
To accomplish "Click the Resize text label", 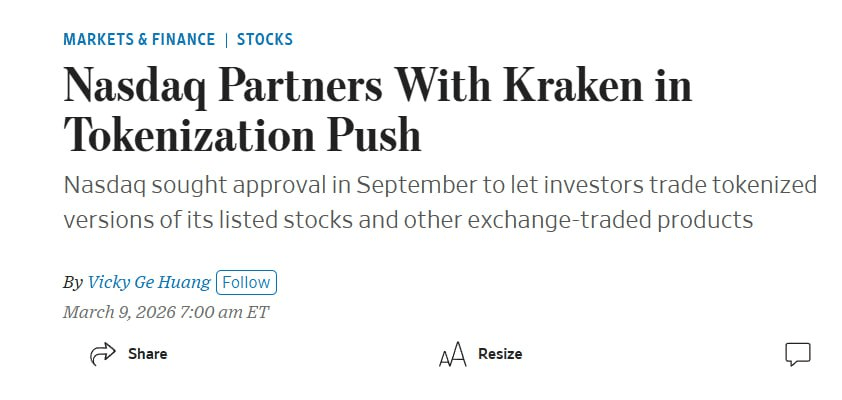I will pos(500,354).
